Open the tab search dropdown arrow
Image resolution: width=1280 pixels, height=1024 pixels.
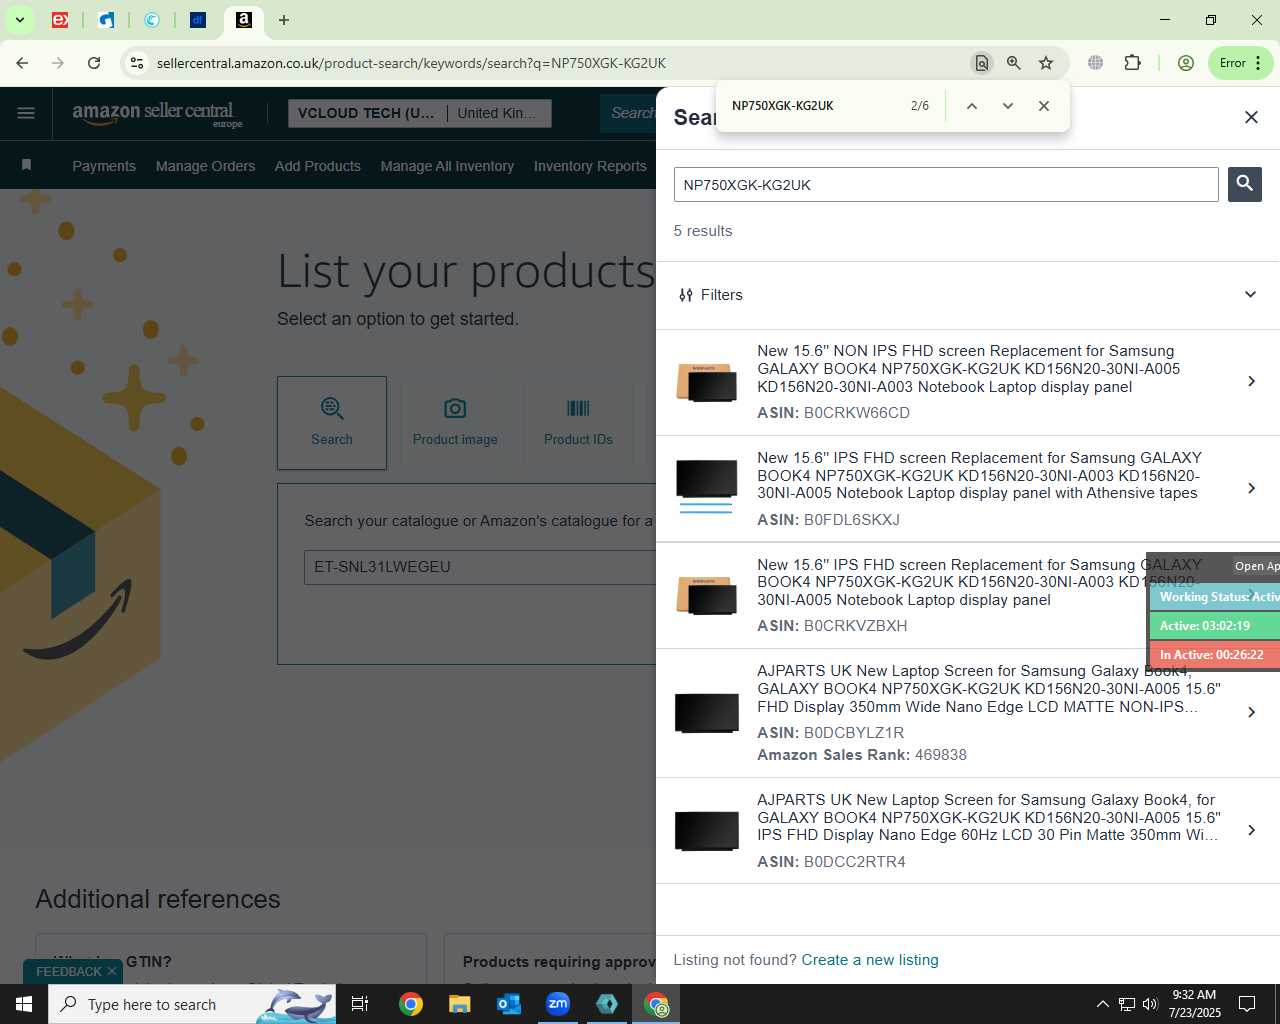19,20
